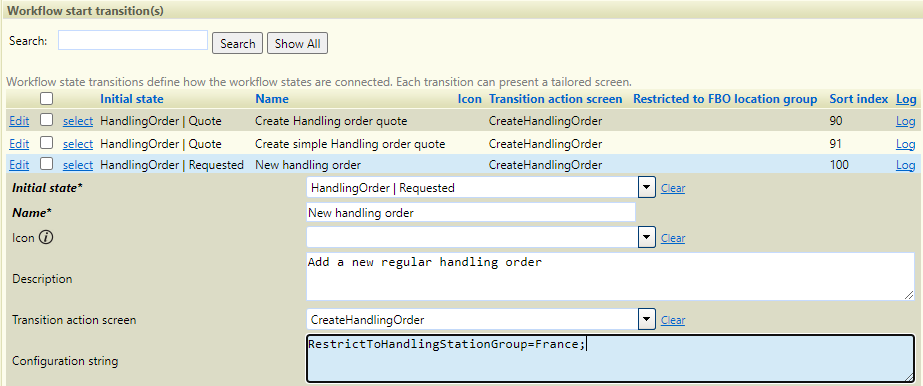Open the Initial state dropdown arrow
The height and width of the screenshot is (386, 923).
[647, 188]
